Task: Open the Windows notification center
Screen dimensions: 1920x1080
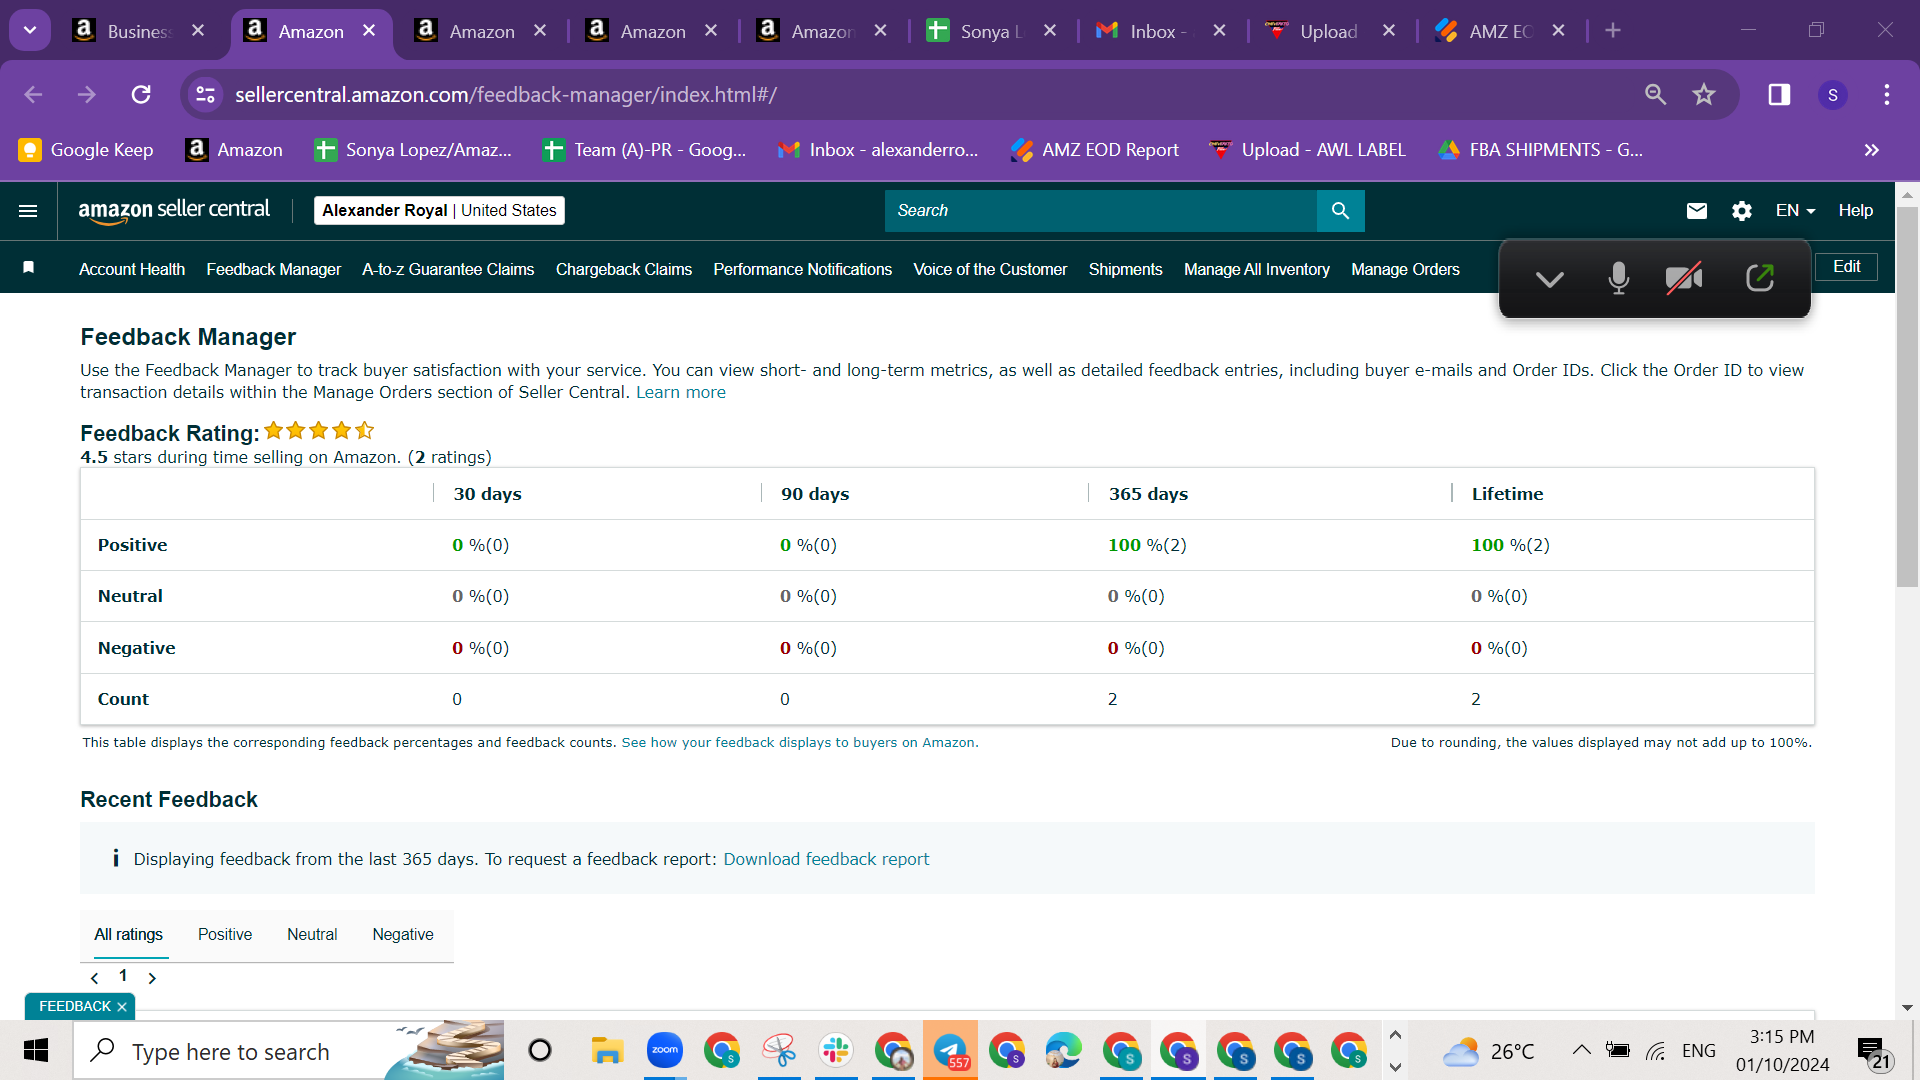Action: click(1874, 1052)
